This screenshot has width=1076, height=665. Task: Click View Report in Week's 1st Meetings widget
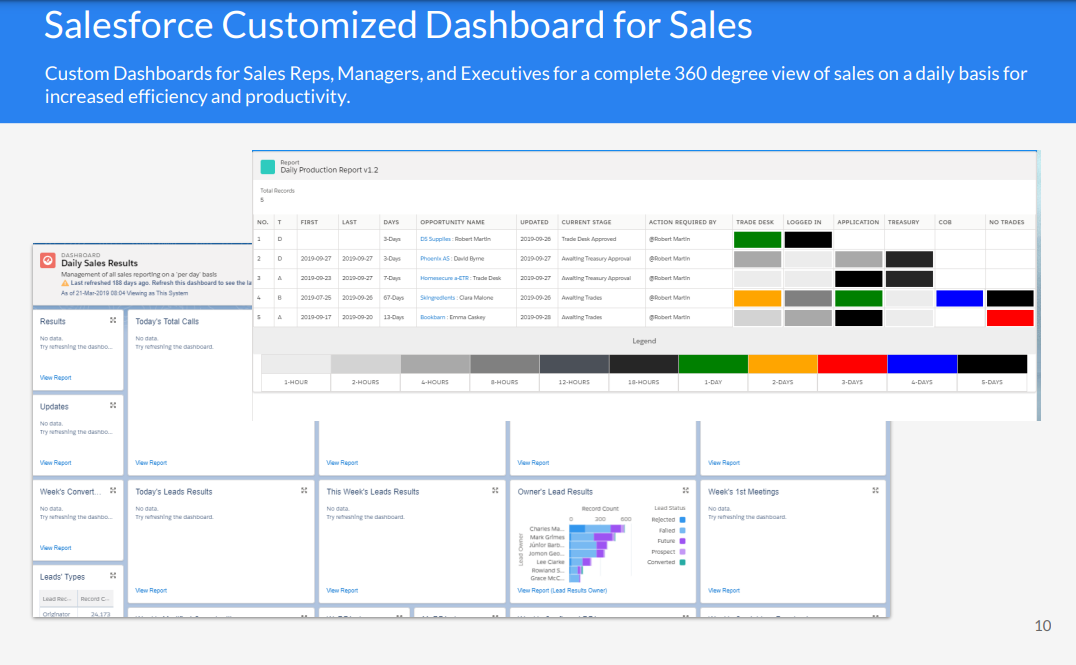coord(724,590)
